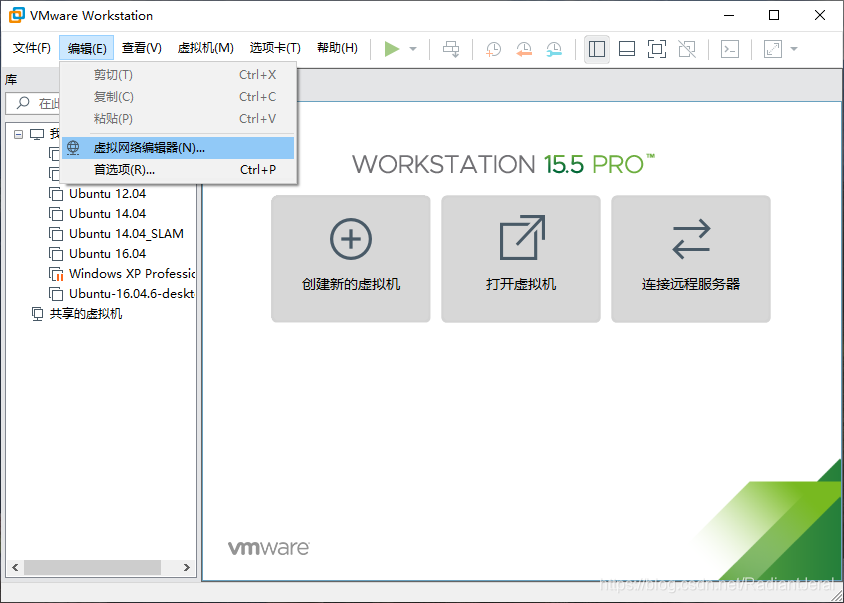This screenshot has width=844, height=603.
Task: Open the 文件(F) menu
Action: tap(32, 48)
